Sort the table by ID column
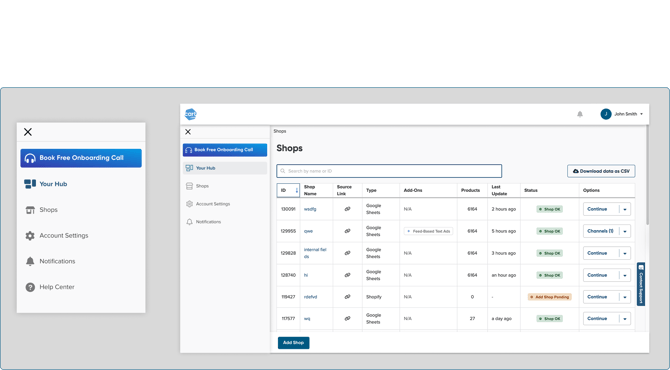The image size is (670, 370). [288, 190]
